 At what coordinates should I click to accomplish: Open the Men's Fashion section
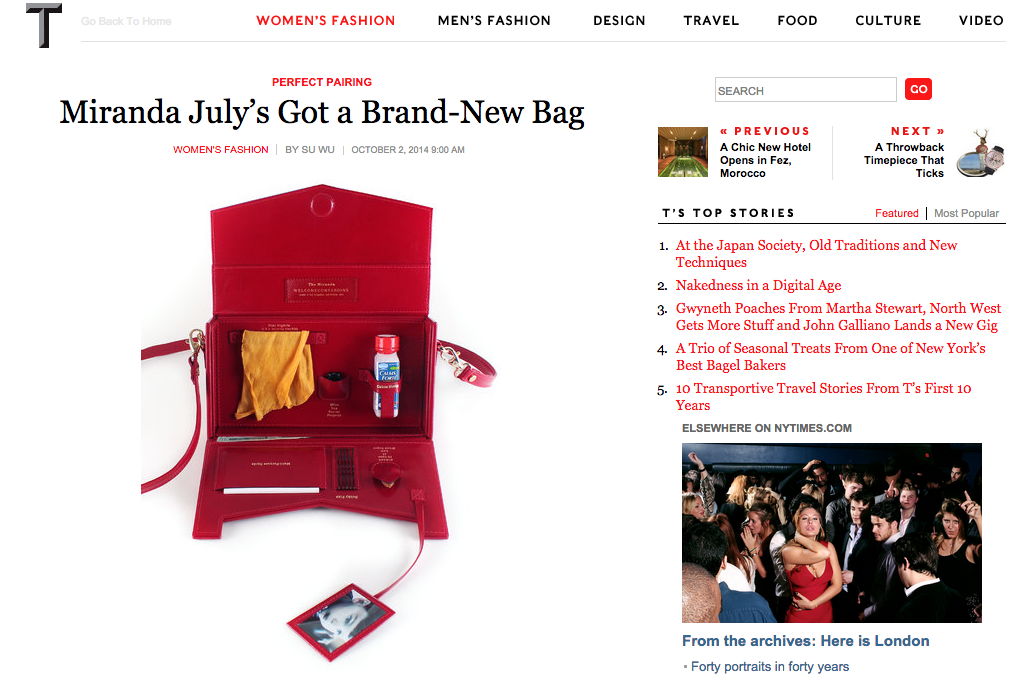pos(494,20)
